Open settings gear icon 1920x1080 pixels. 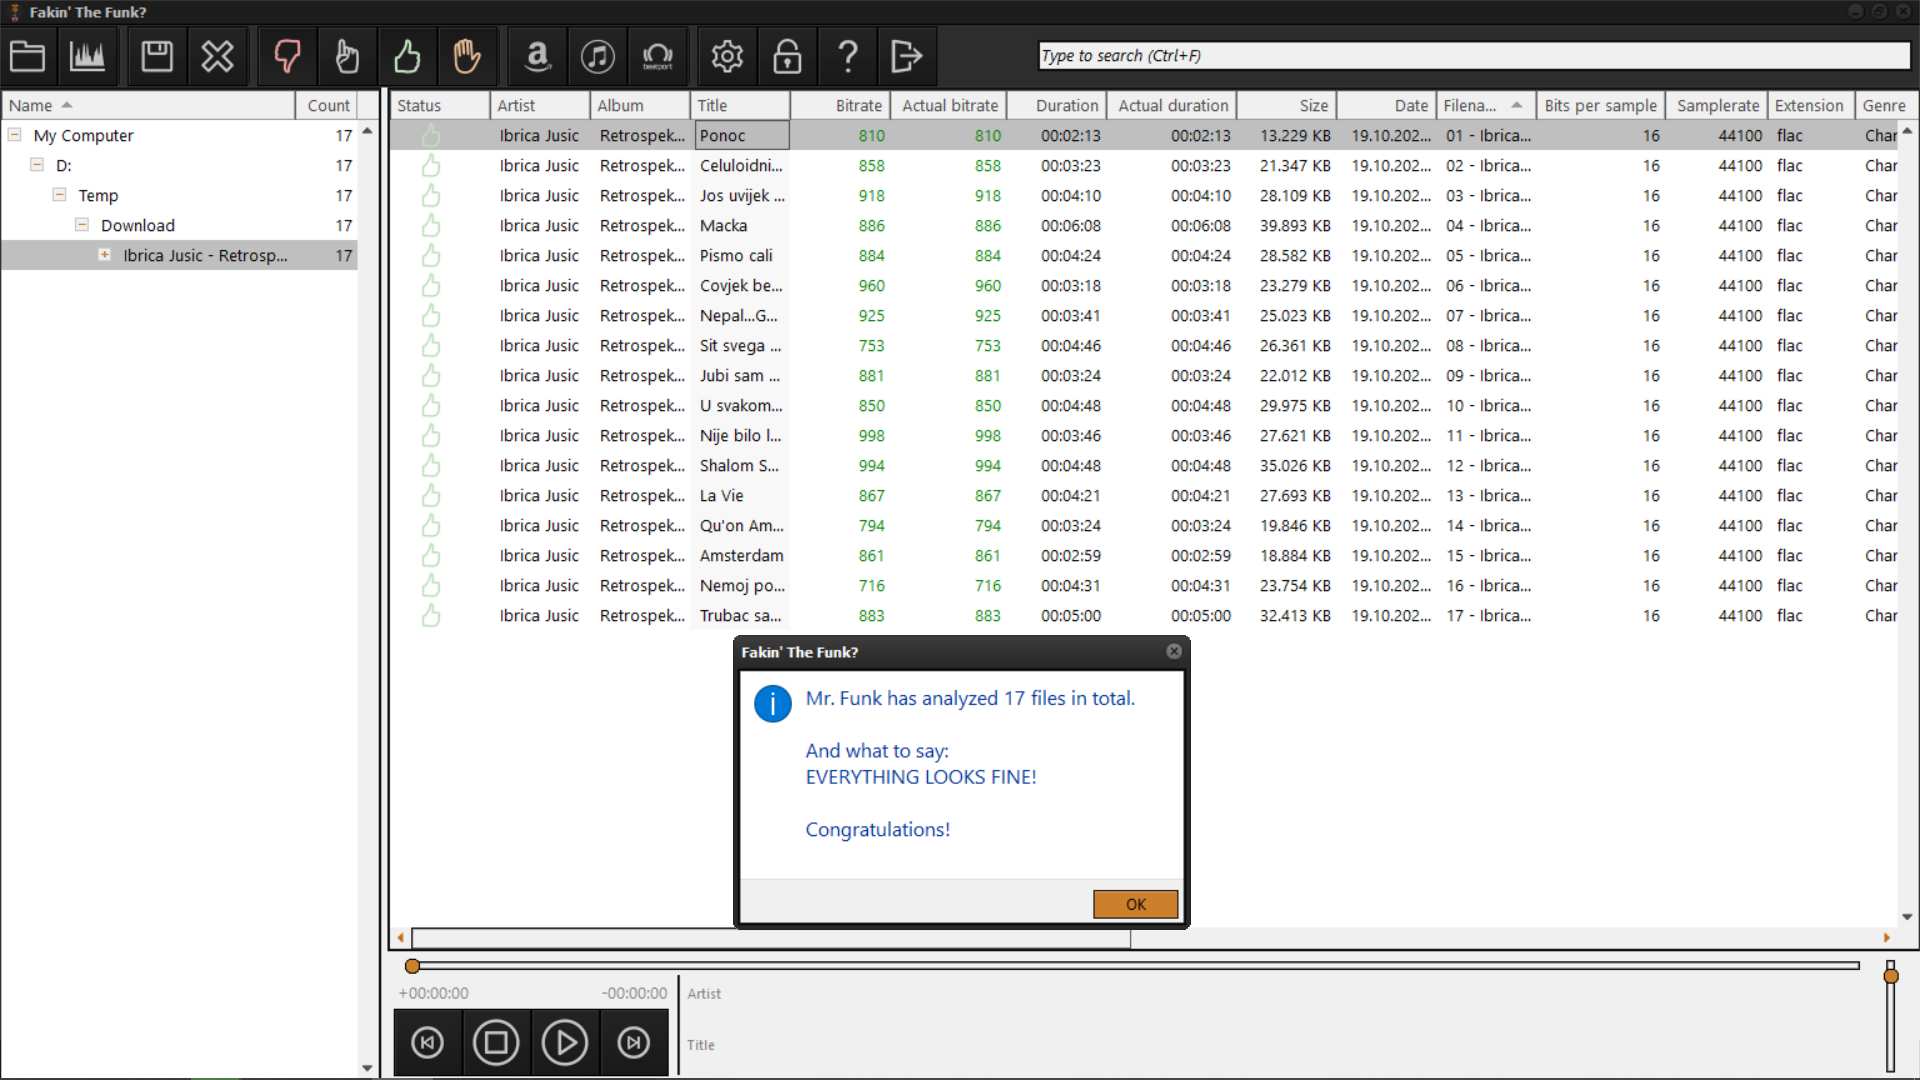[x=727, y=56]
